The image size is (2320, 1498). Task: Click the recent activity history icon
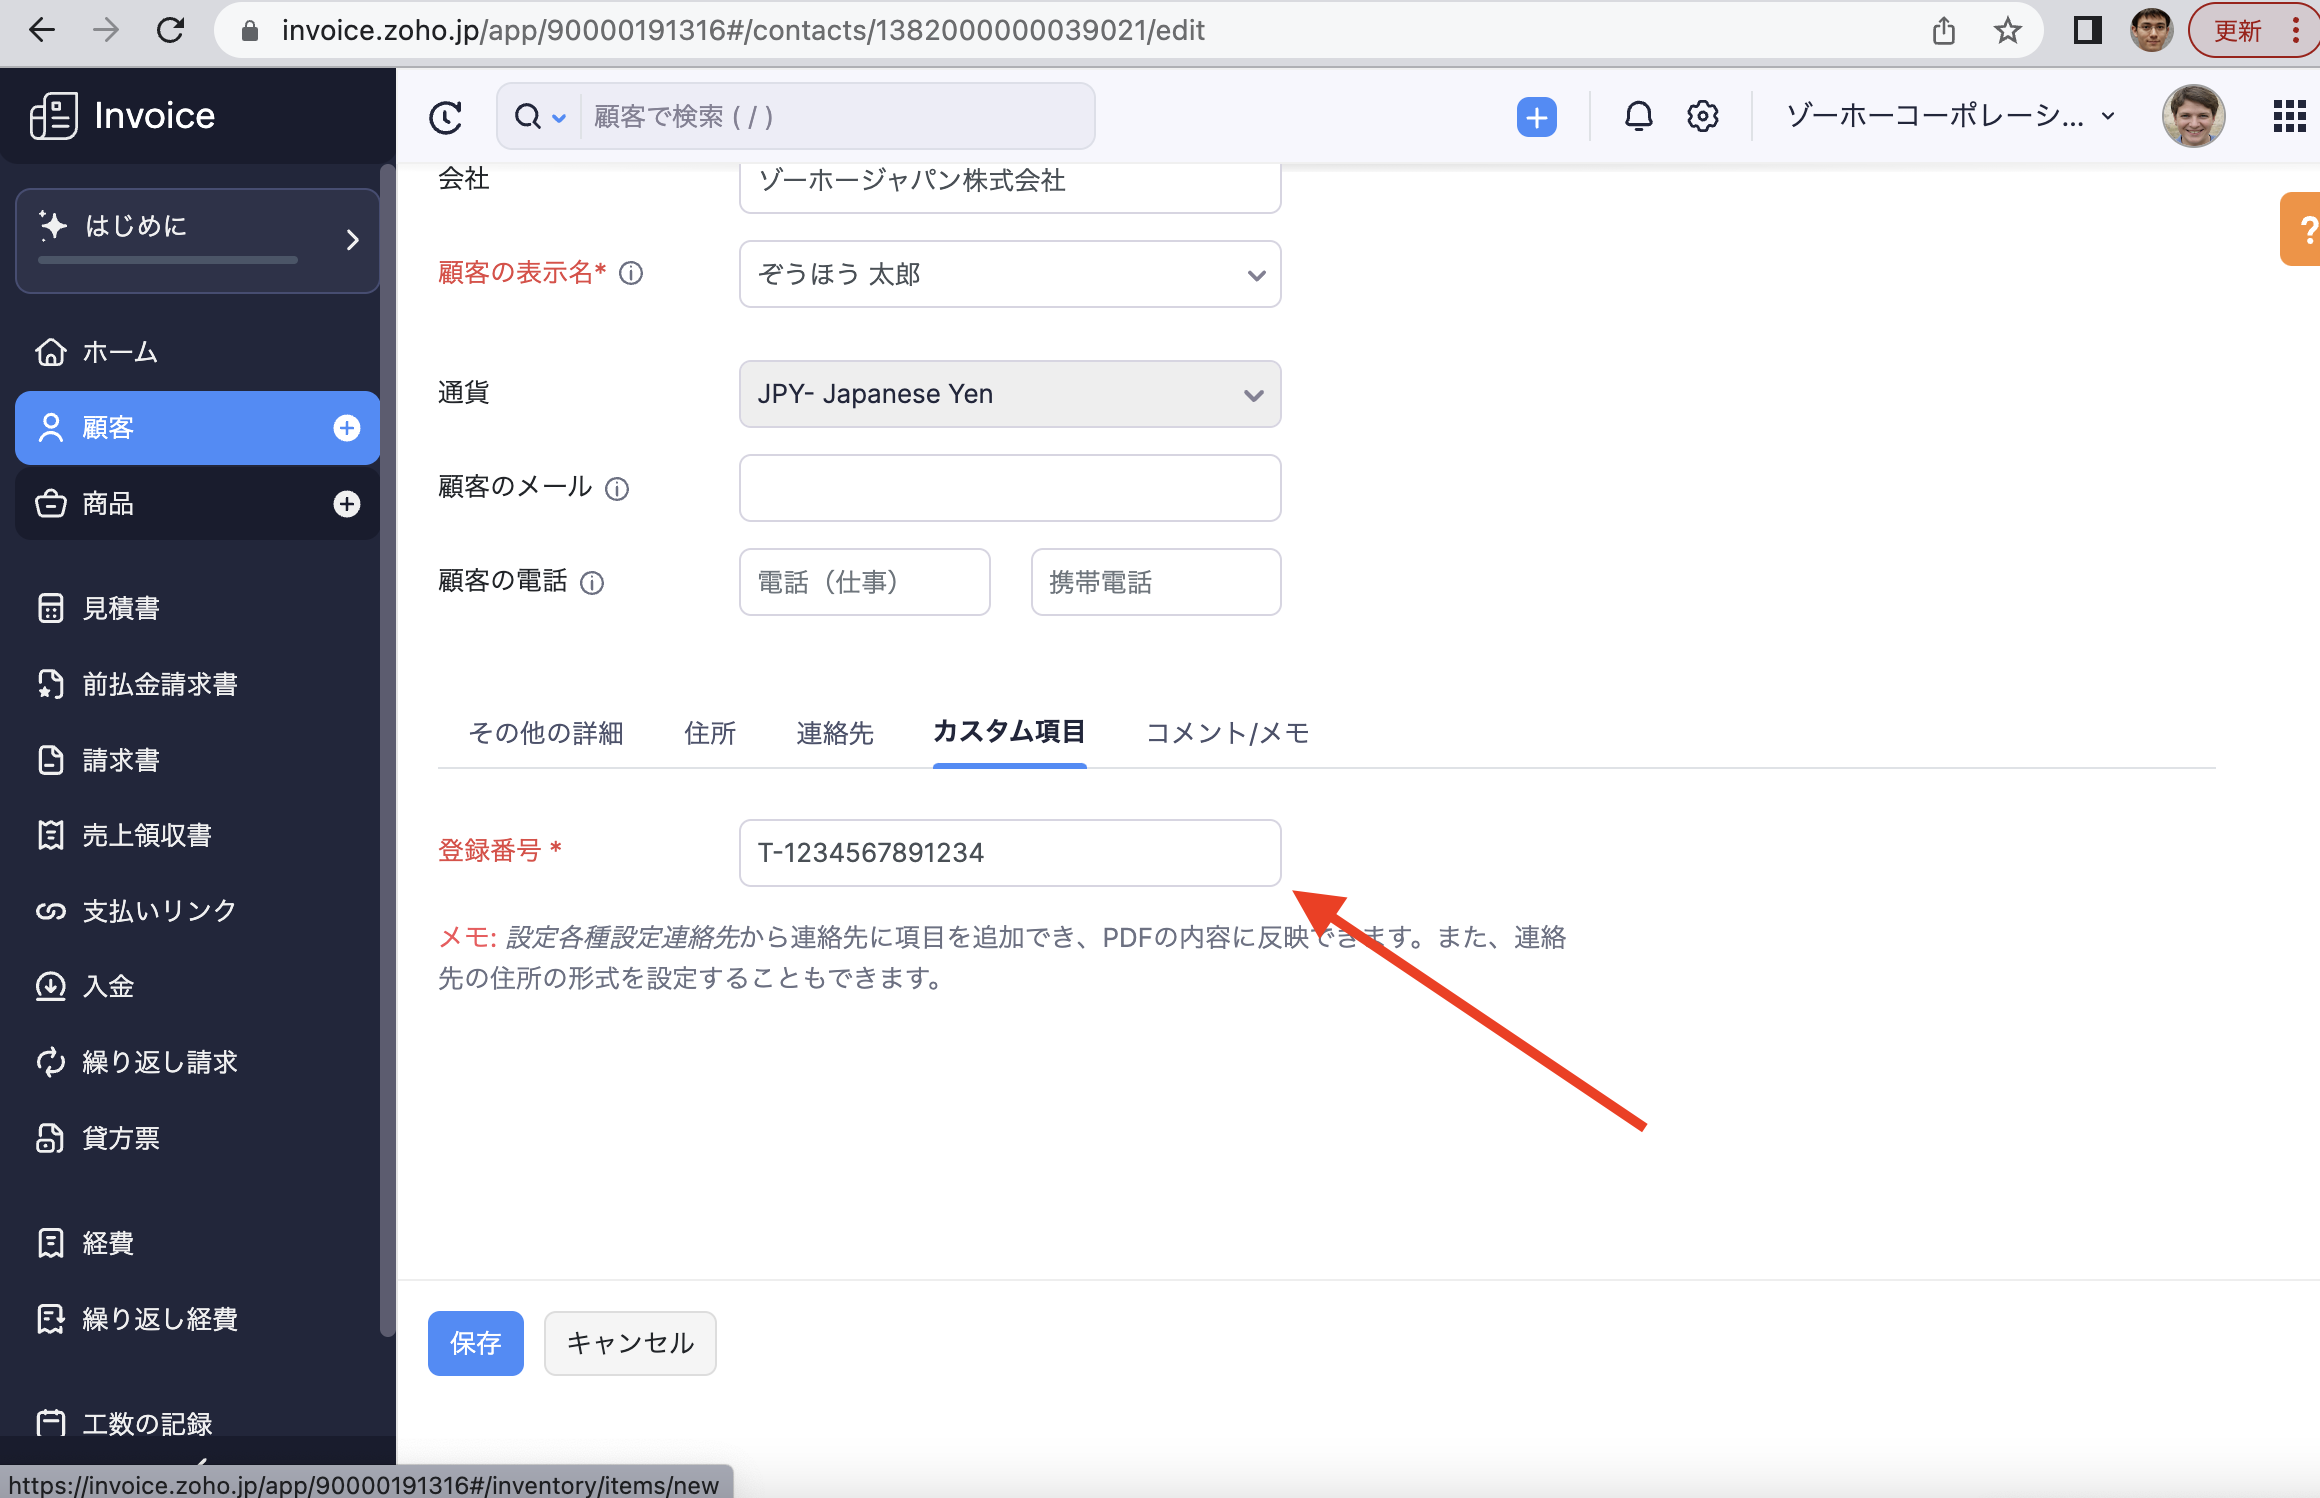tap(445, 117)
